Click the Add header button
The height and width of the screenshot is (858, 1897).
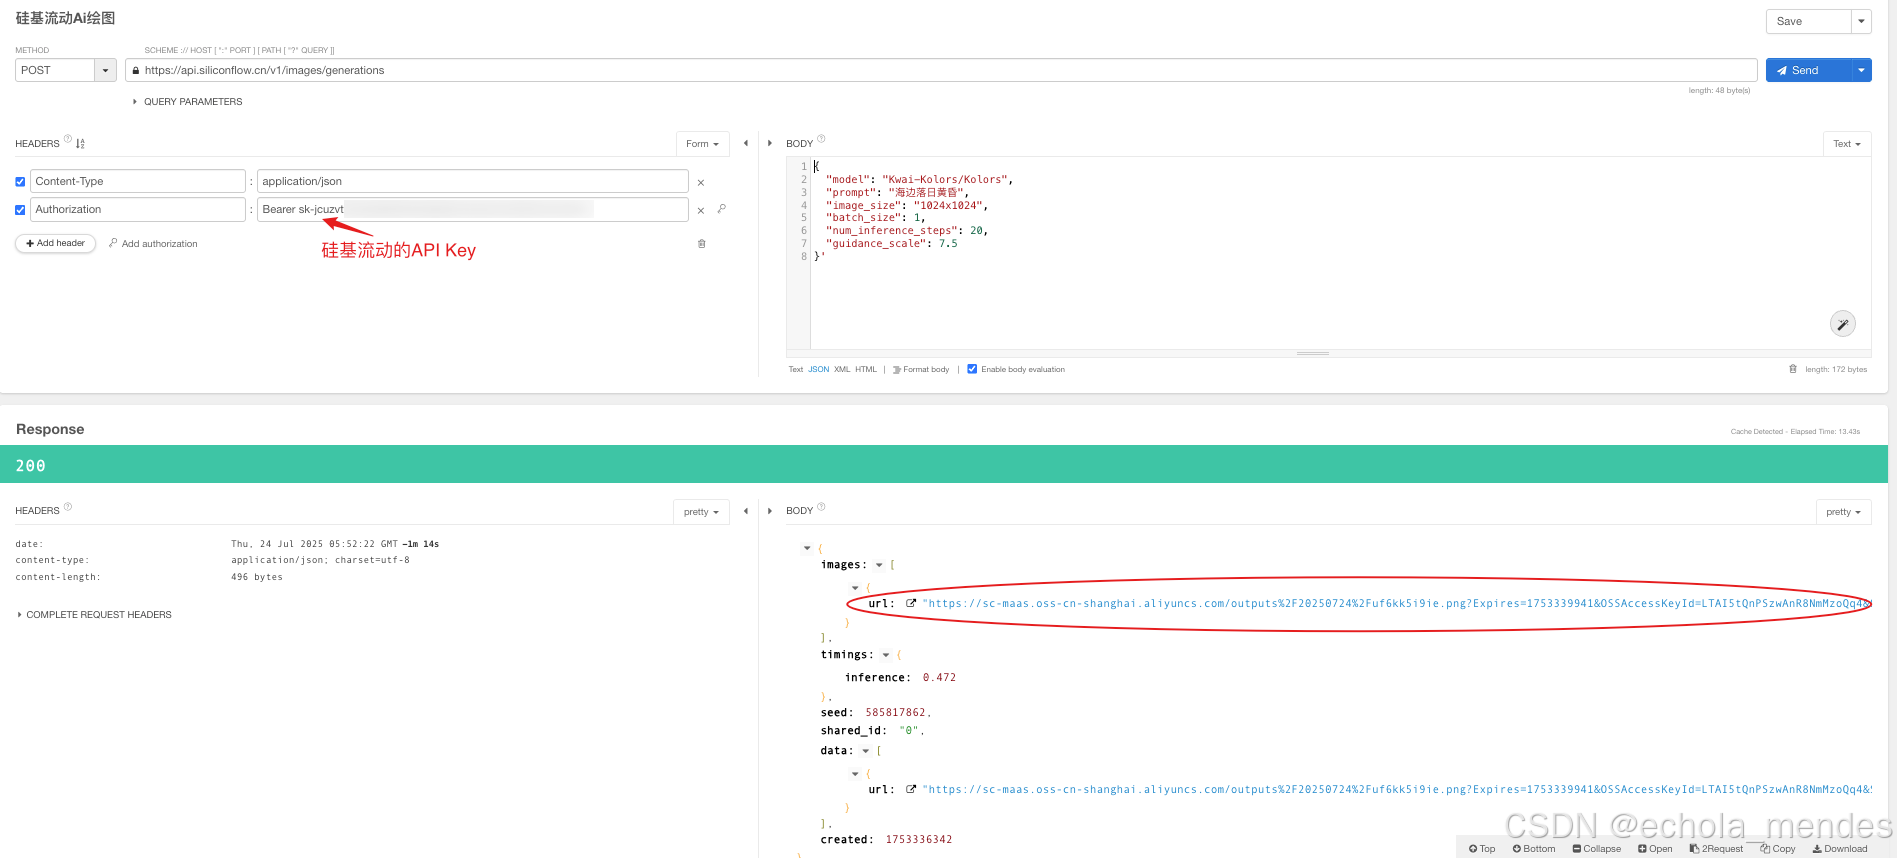pos(56,243)
